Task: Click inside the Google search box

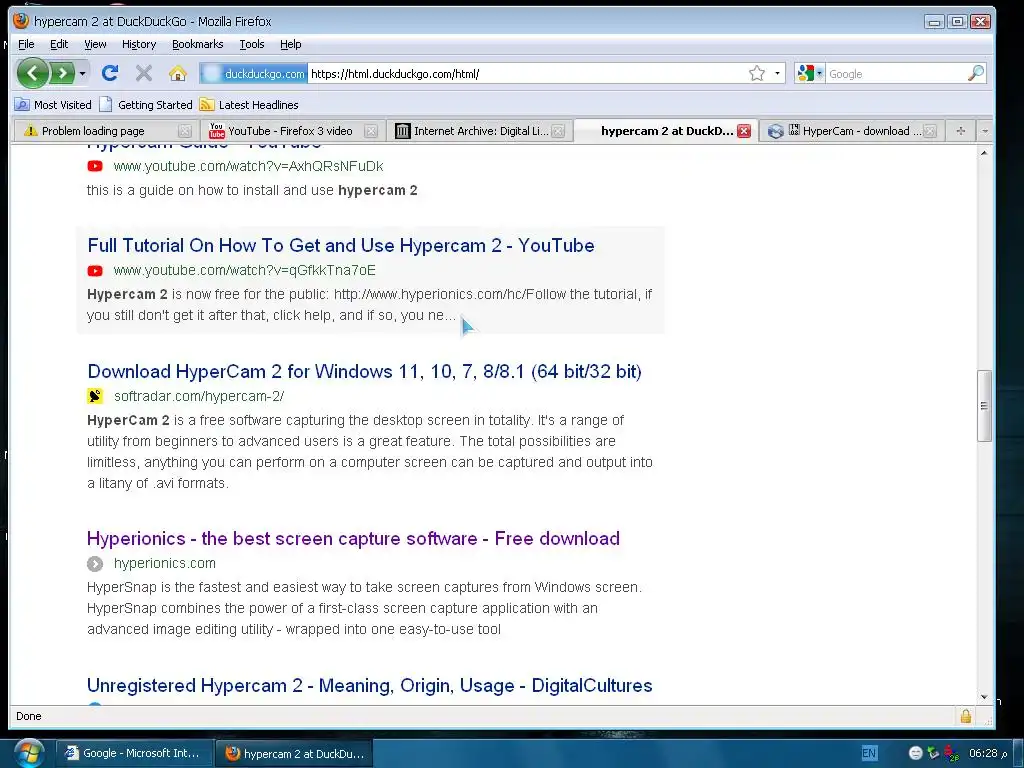Action: pyautogui.click(x=896, y=74)
